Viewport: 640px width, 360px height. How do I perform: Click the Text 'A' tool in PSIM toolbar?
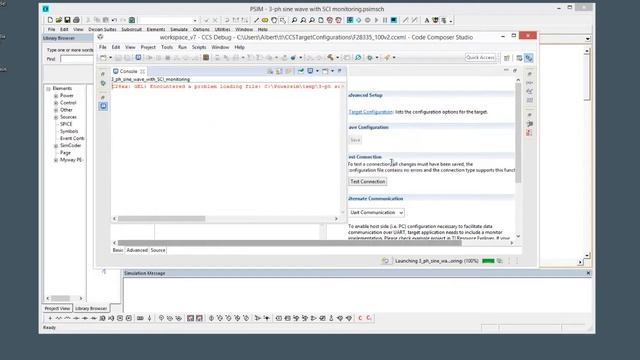click(427, 20)
